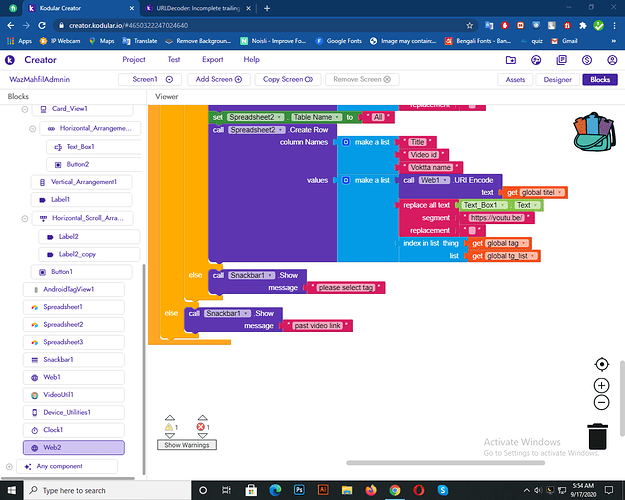This screenshot has height=500, width=625.
Task: Center the workspace with the target icon
Action: click(601, 365)
